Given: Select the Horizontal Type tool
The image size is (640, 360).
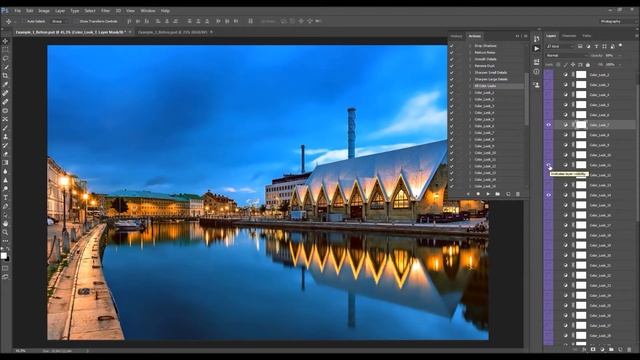Looking at the screenshot, I should coord(5,198).
